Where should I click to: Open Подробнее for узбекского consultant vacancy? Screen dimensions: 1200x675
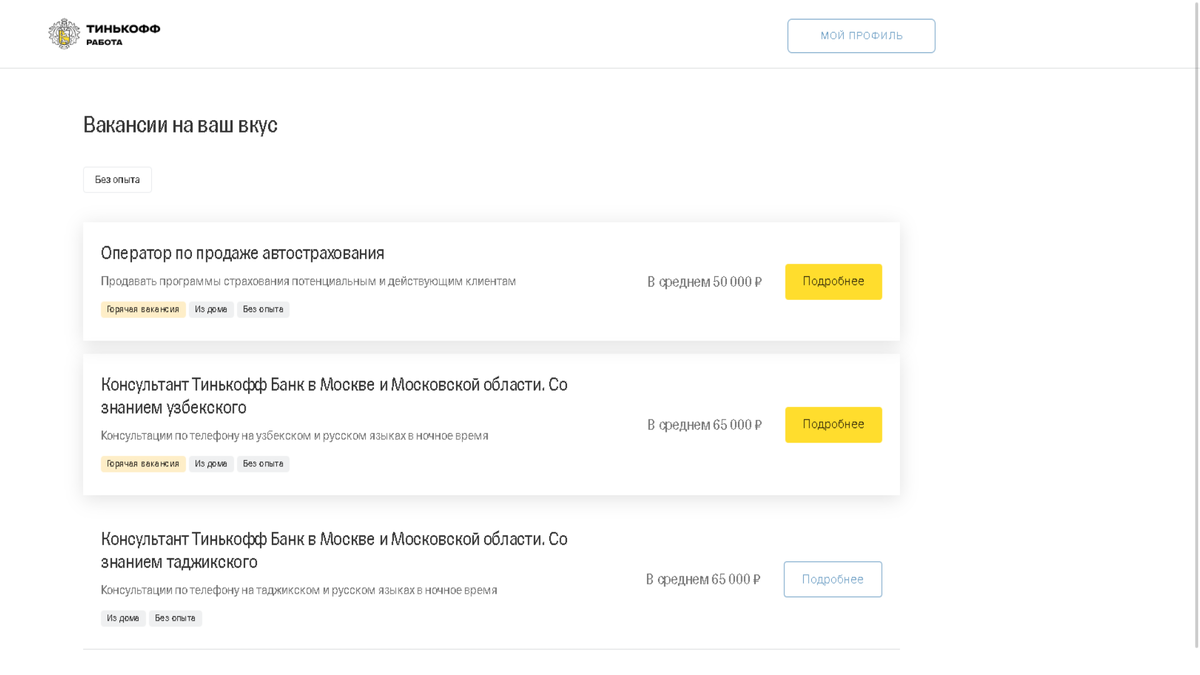pyautogui.click(x=833, y=425)
